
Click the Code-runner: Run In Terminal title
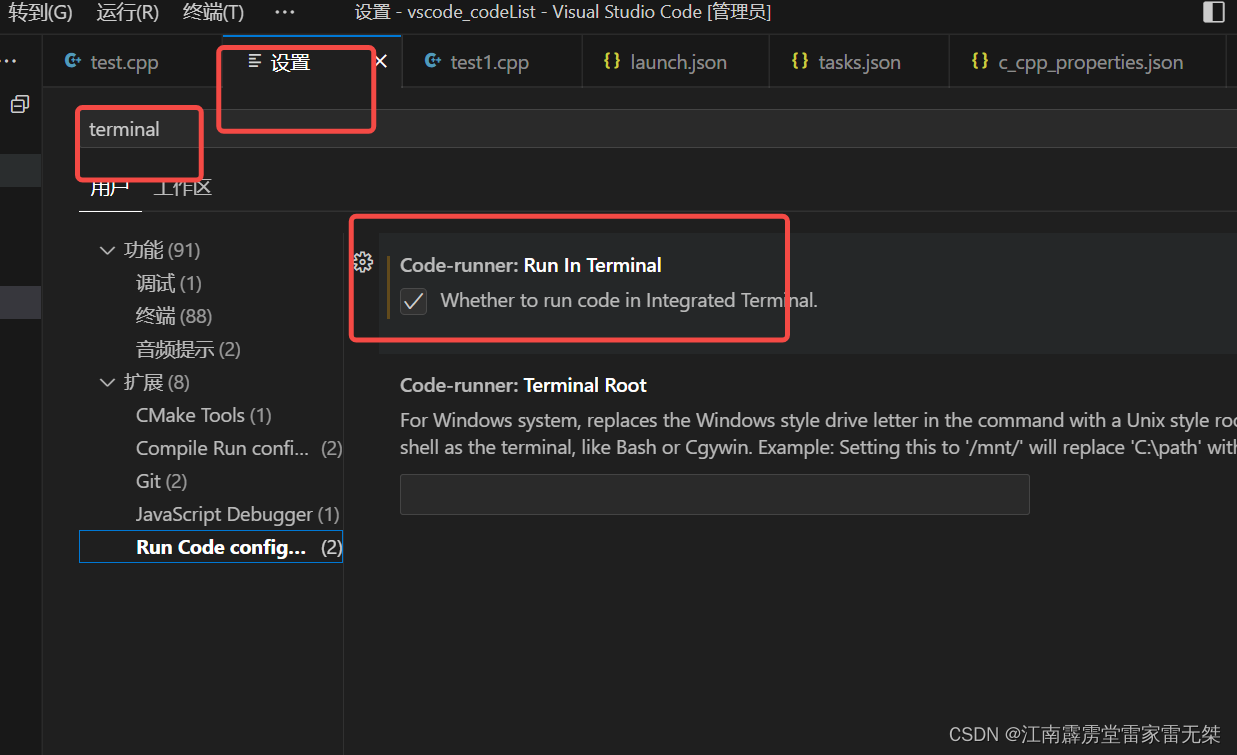click(x=531, y=265)
